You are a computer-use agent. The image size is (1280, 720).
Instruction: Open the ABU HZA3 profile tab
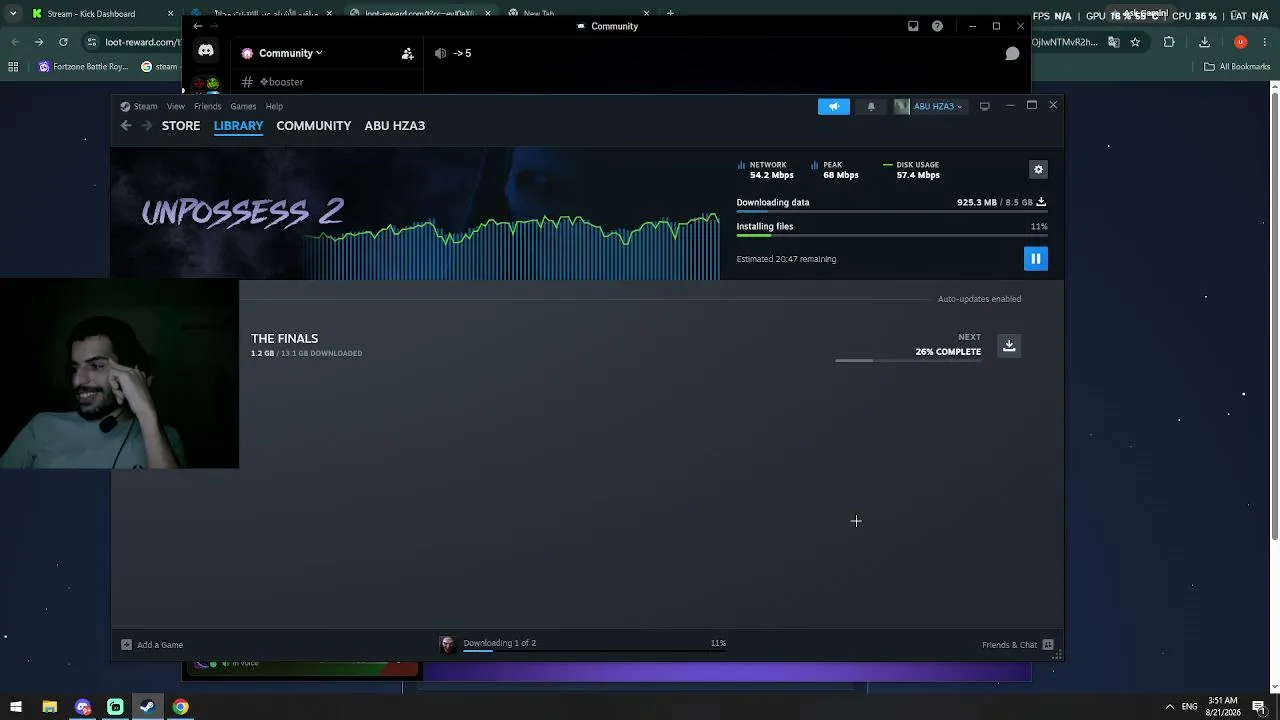point(395,125)
